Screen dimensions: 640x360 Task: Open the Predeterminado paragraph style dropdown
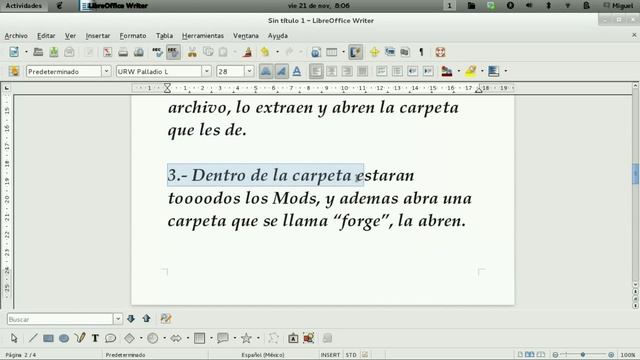tap(106, 71)
